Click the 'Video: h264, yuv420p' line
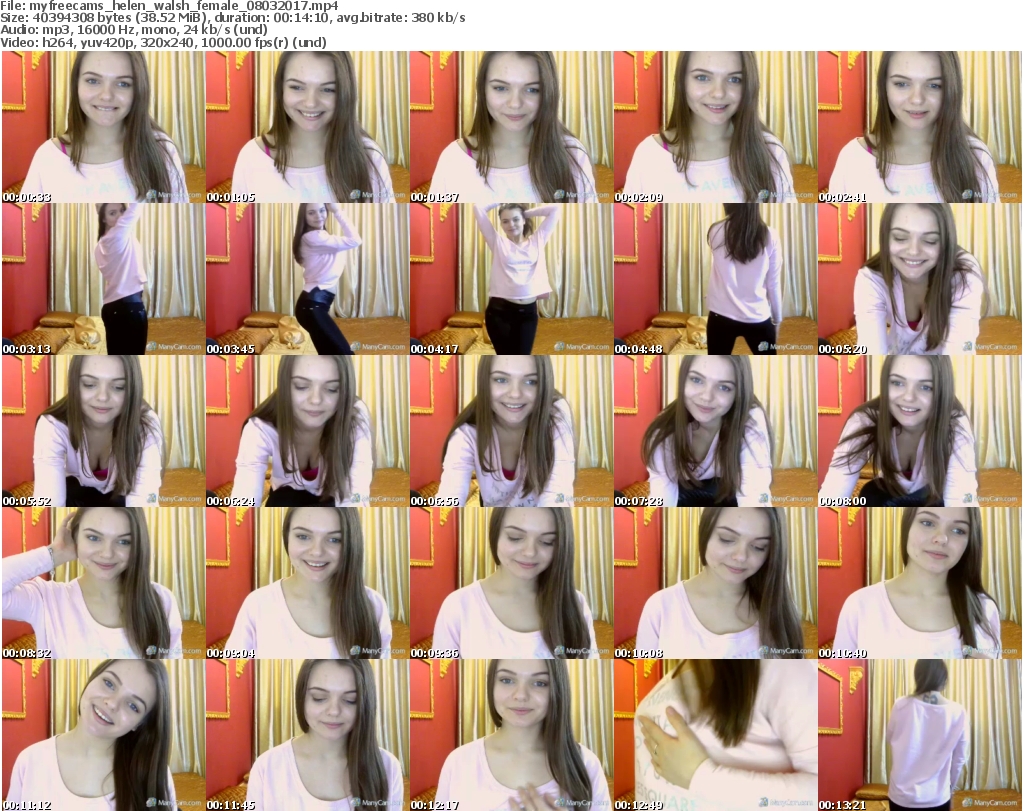 click(164, 42)
